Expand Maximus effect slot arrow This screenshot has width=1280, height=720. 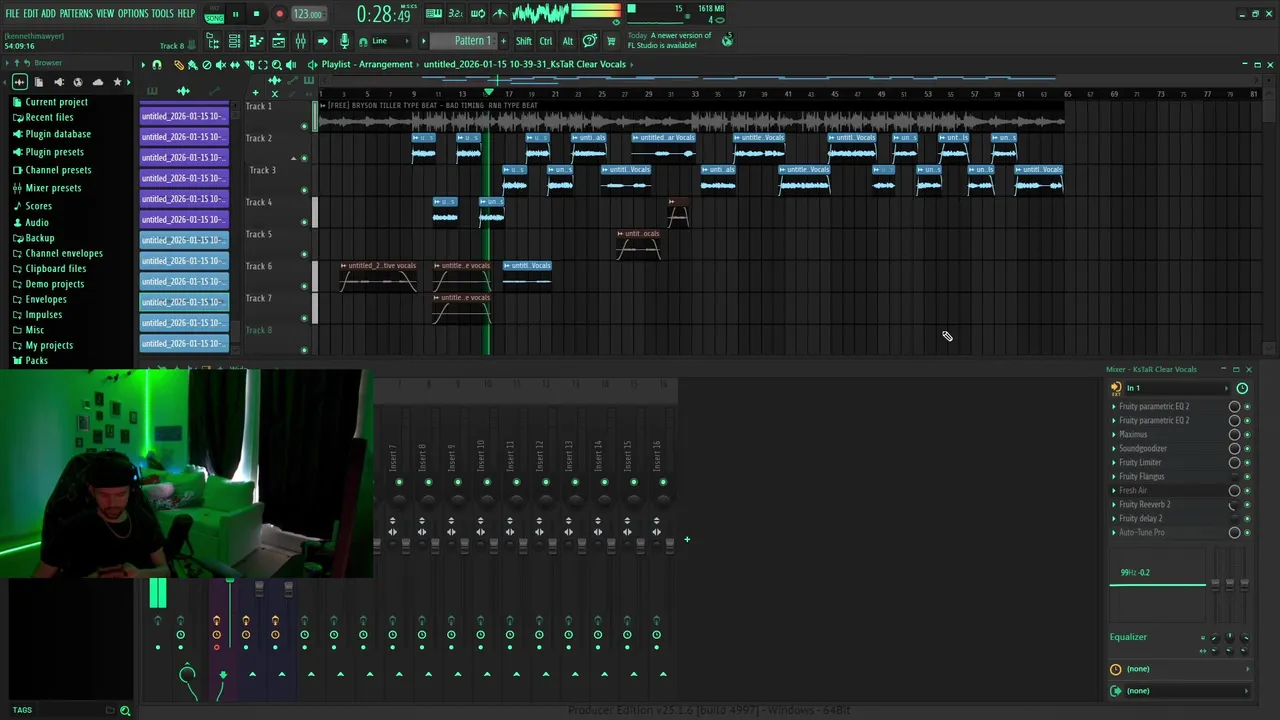pos(1114,434)
